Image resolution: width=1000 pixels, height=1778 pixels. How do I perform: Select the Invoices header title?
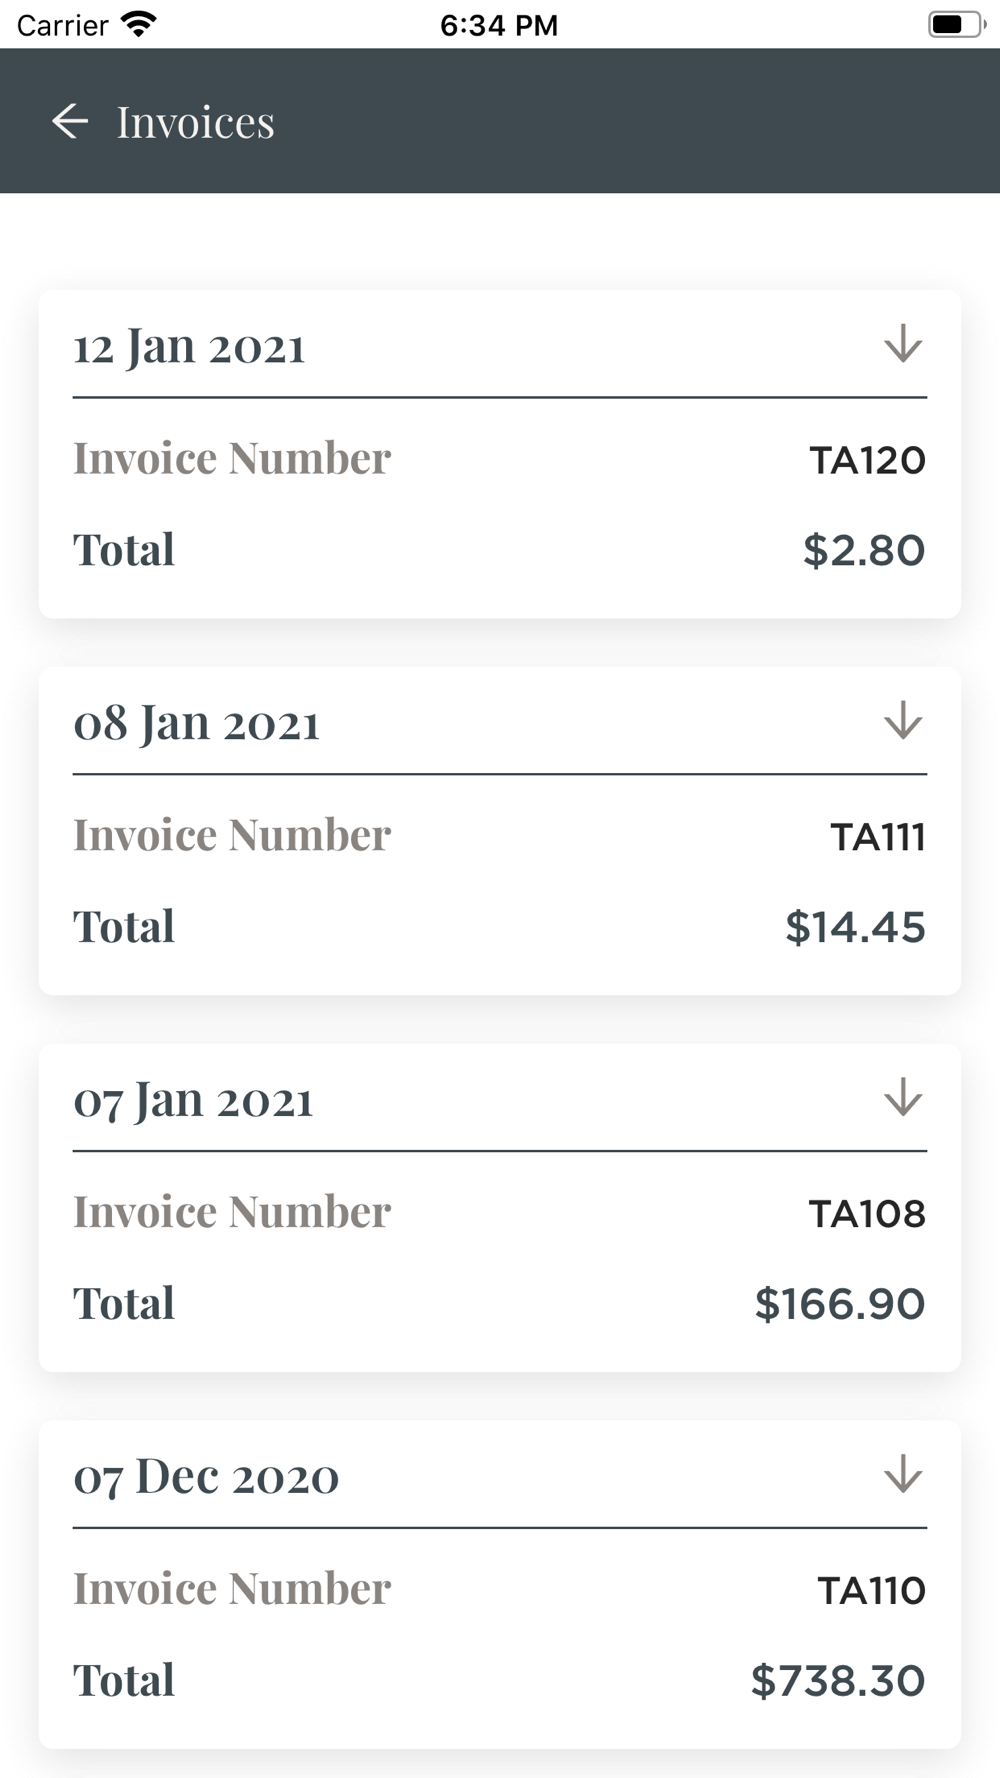pos(195,122)
